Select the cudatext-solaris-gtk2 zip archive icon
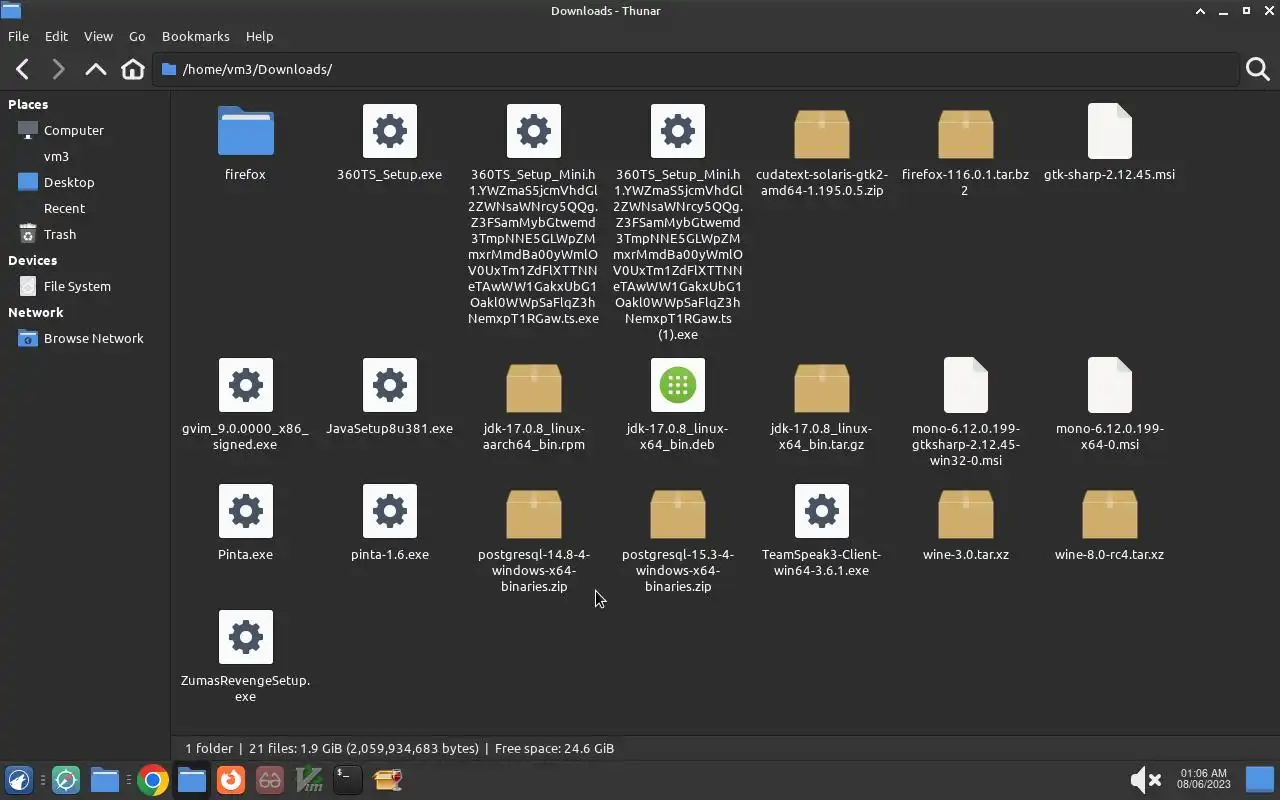The width and height of the screenshot is (1280, 800). 822,132
